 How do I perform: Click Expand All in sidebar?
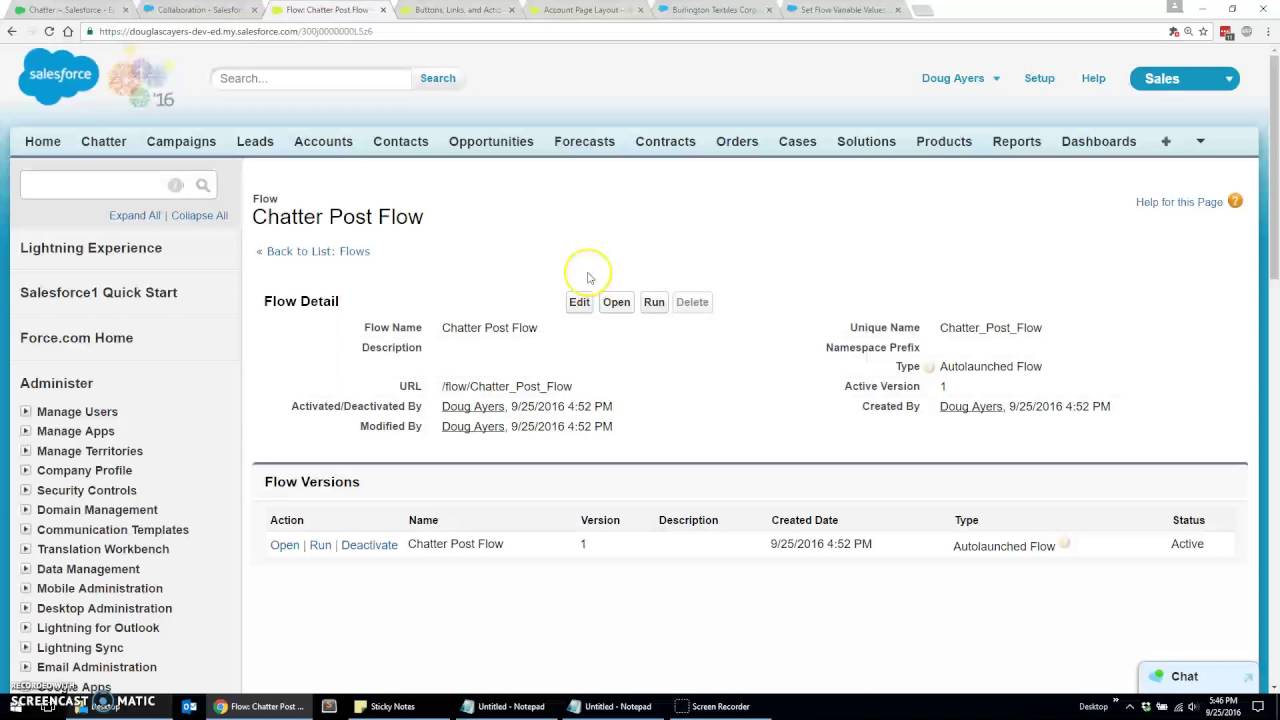(x=135, y=215)
